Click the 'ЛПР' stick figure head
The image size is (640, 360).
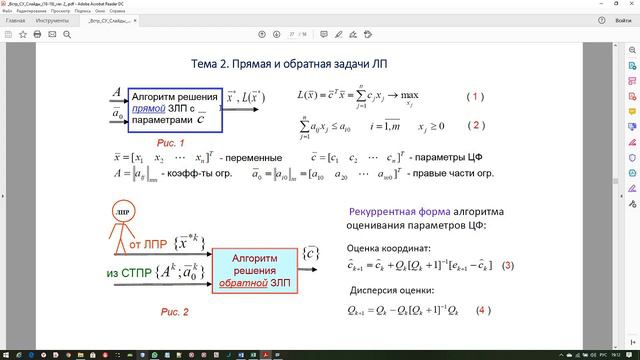[x=123, y=211]
